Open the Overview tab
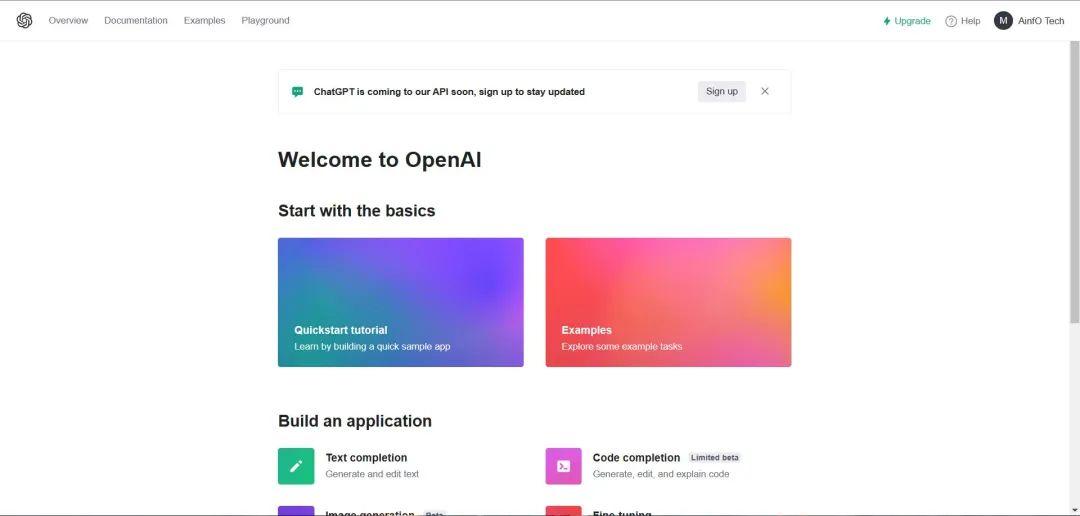The width and height of the screenshot is (1080, 516). tap(68, 21)
